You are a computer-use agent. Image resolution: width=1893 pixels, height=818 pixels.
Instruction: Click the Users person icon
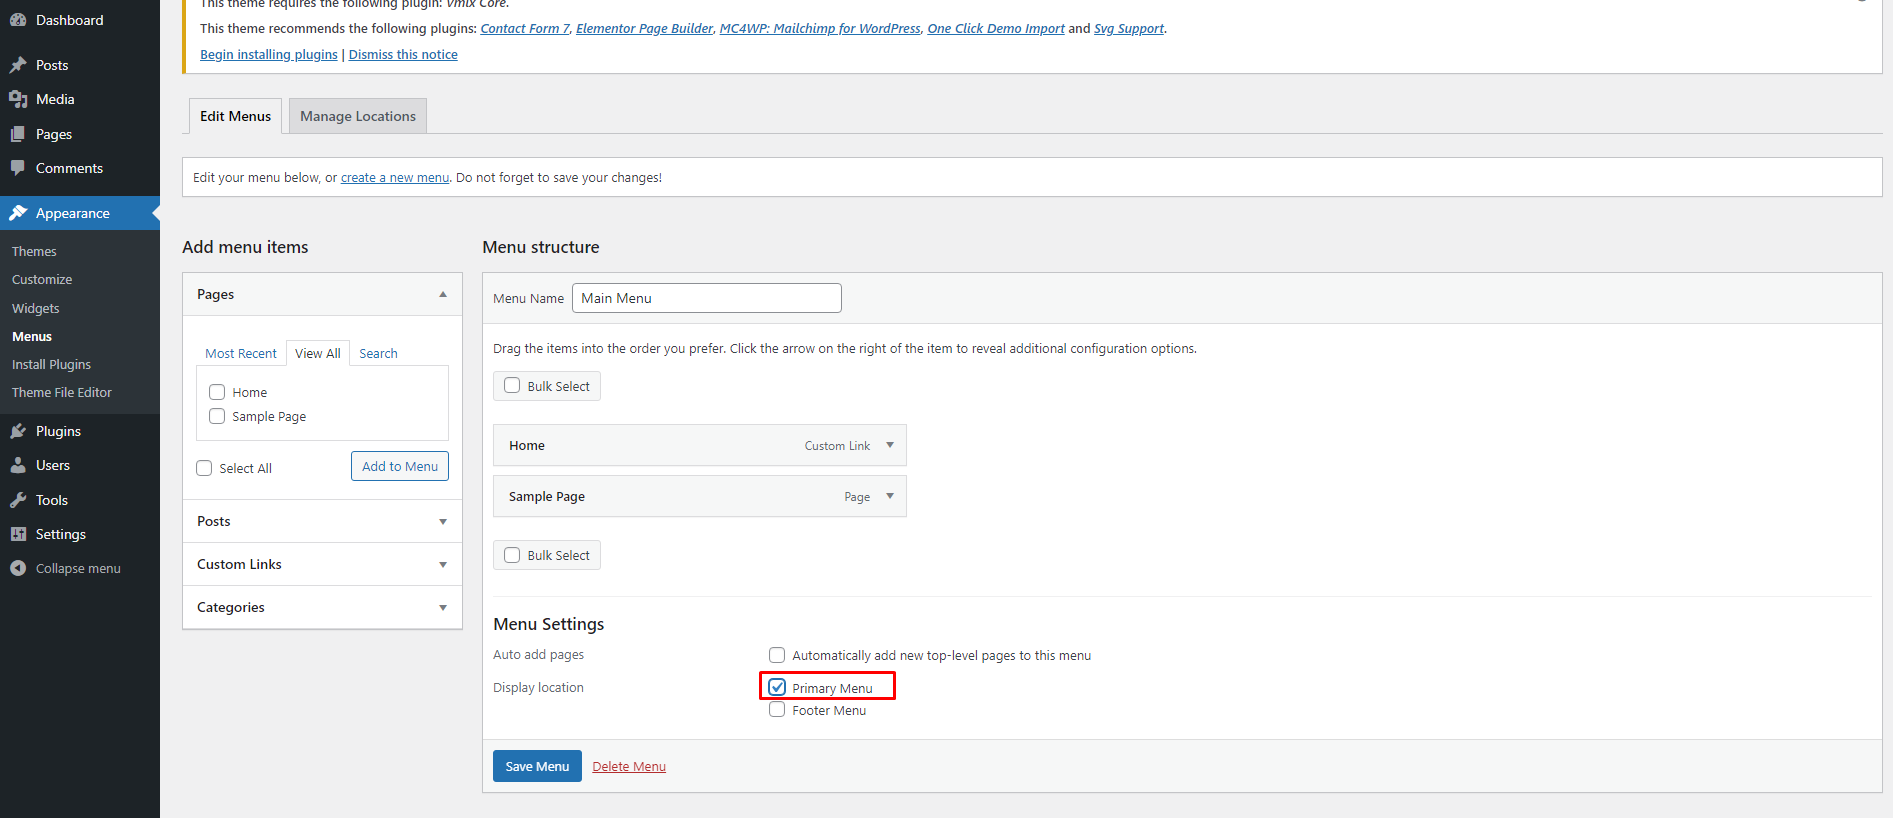[x=18, y=465]
